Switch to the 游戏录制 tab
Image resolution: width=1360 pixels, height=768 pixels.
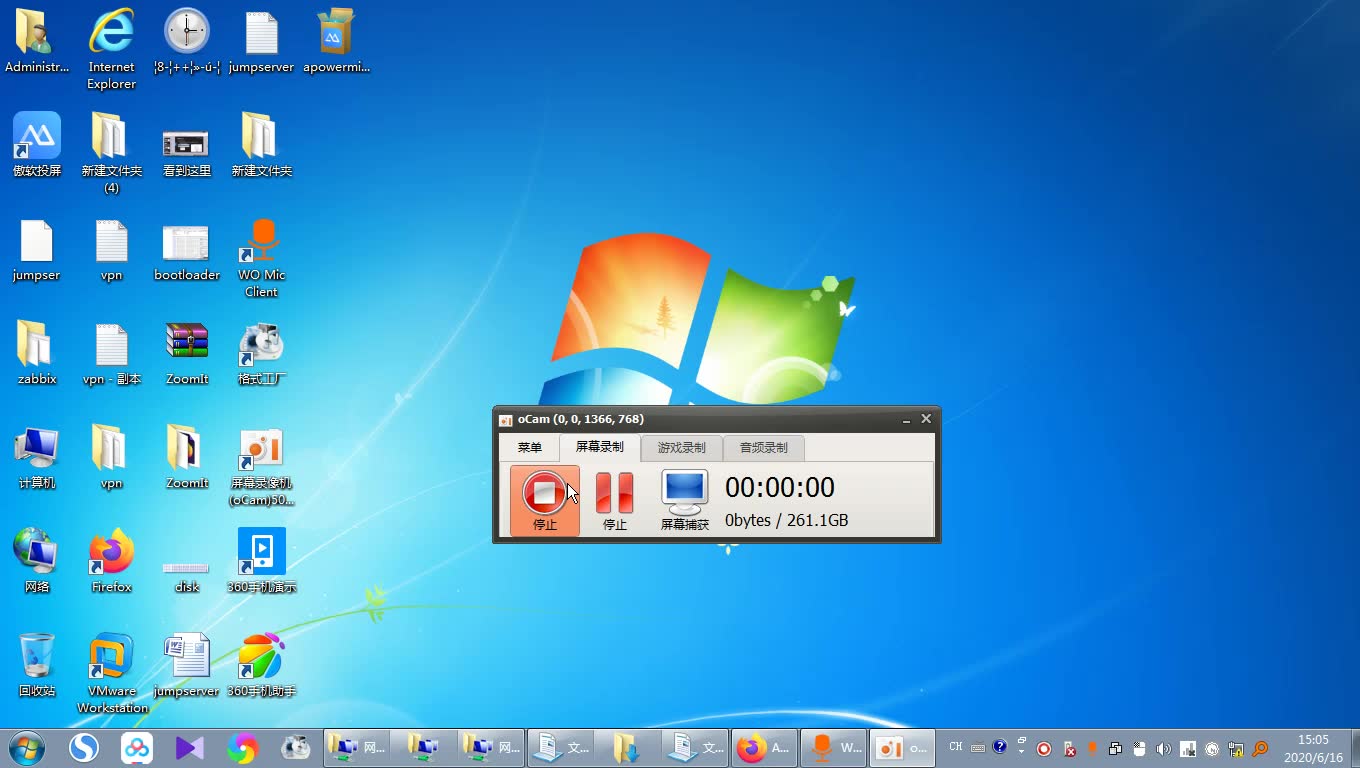tap(682, 448)
